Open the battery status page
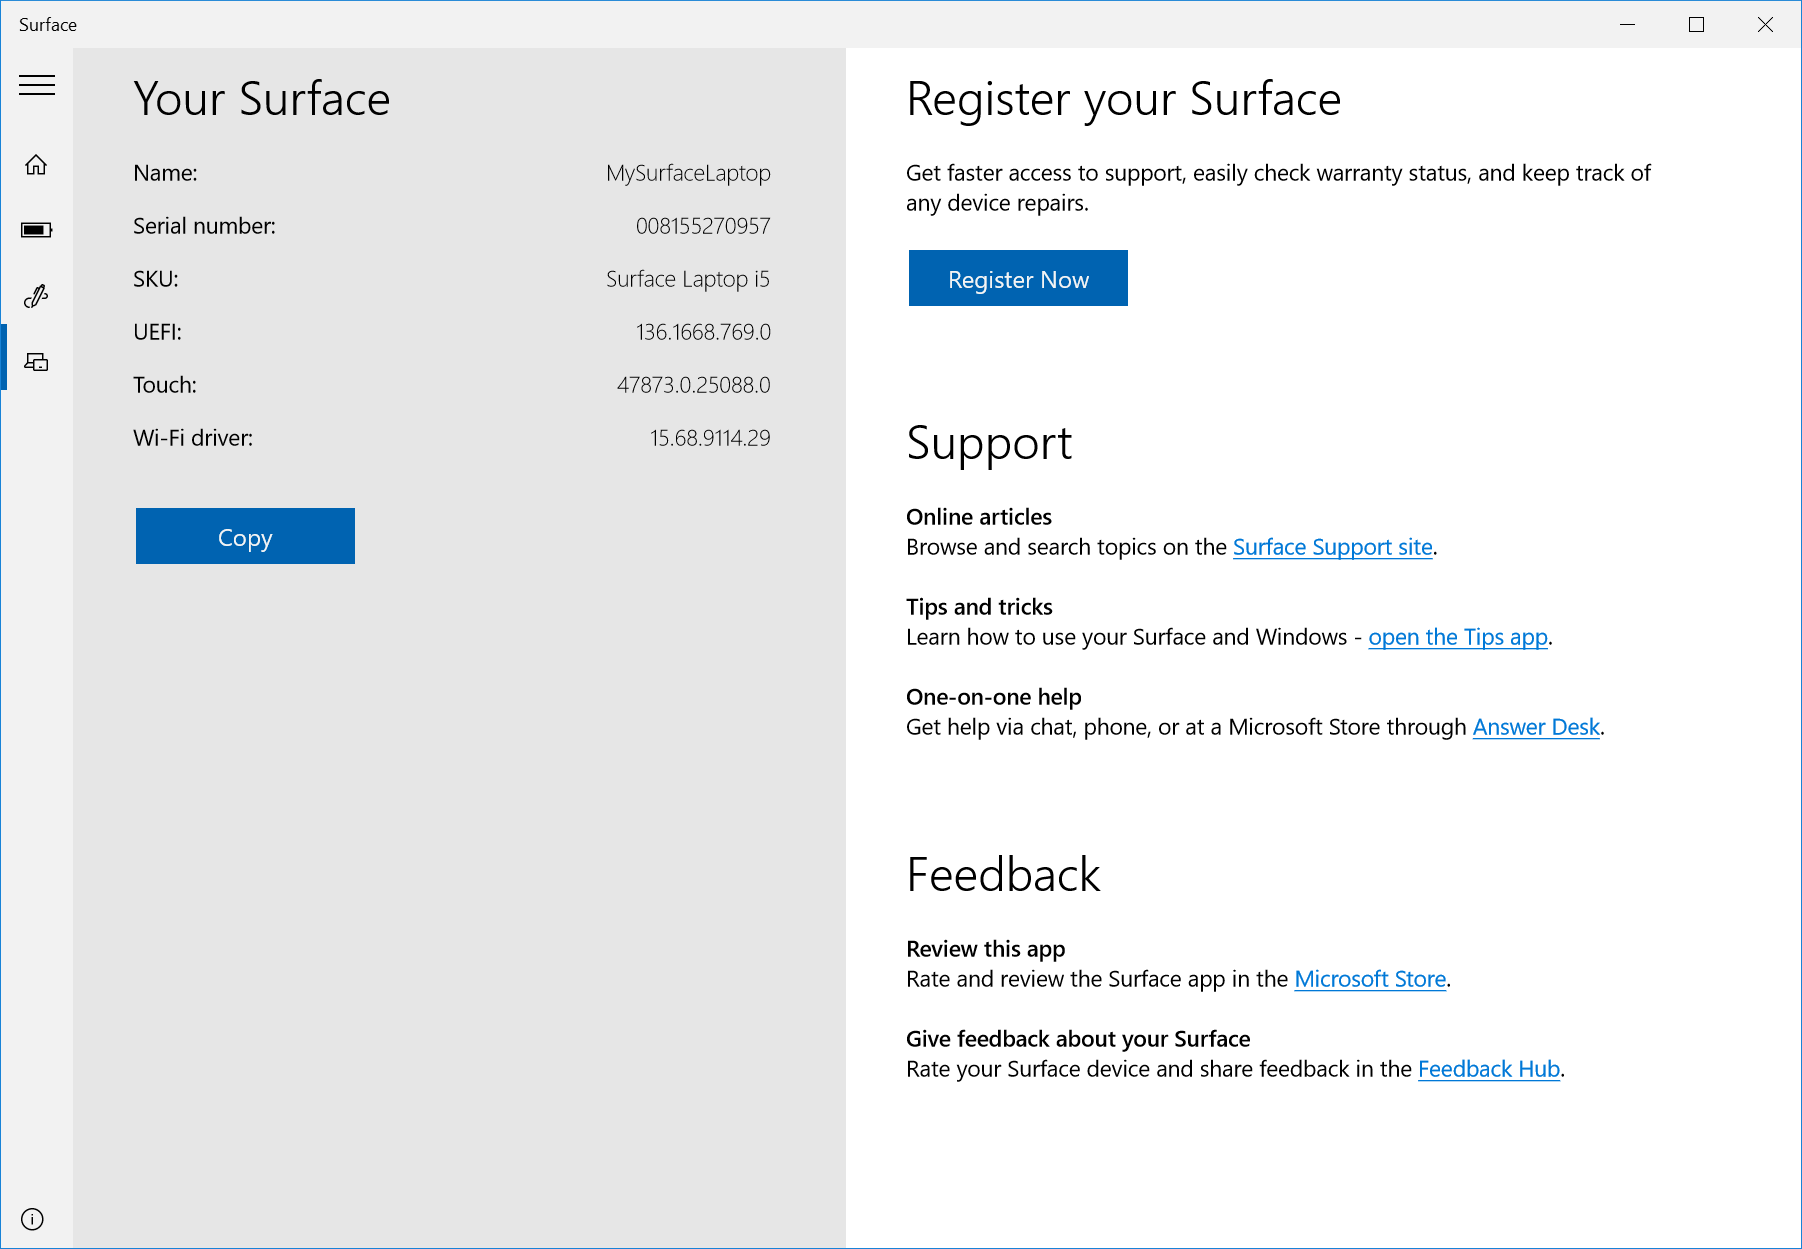Image resolution: width=1802 pixels, height=1249 pixels. 37,230
